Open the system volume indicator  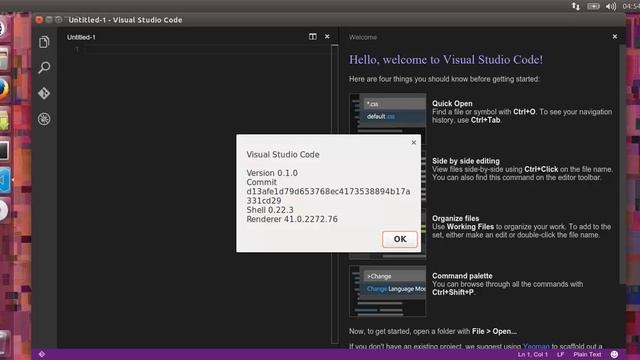point(611,6)
